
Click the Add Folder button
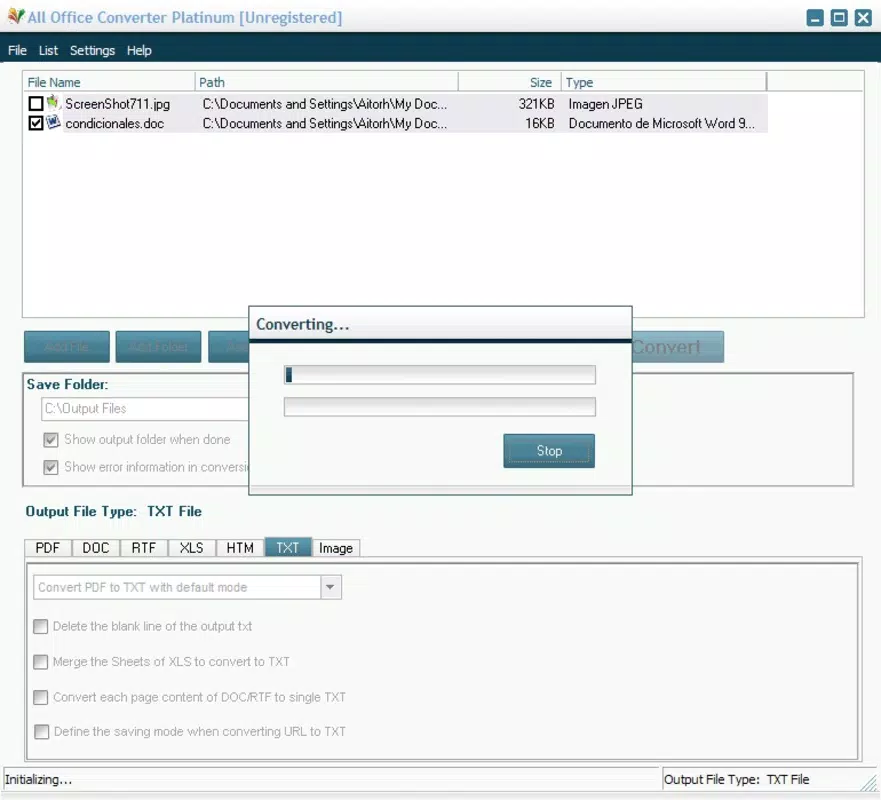pyautogui.click(x=158, y=347)
